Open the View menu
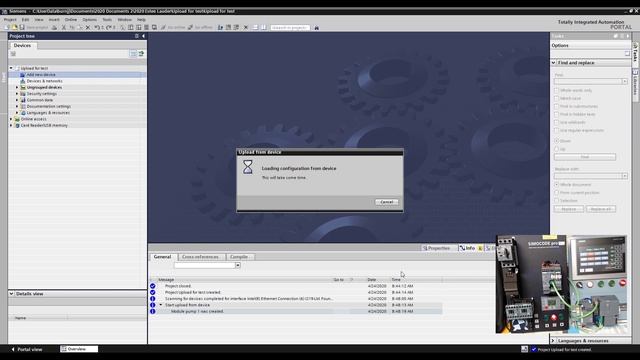 point(39,20)
